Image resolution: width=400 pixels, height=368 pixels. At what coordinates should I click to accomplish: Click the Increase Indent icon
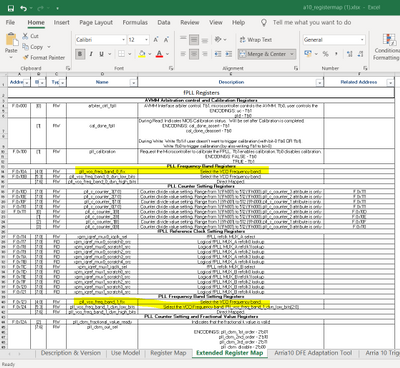pos(229,54)
